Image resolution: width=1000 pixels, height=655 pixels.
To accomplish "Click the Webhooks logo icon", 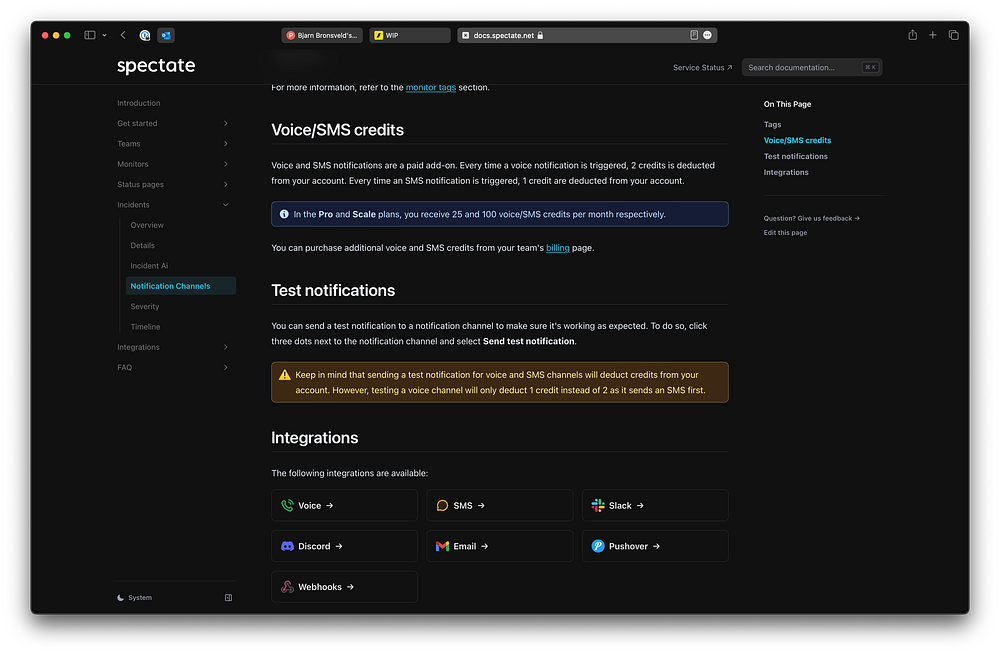I will click(x=287, y=587).
